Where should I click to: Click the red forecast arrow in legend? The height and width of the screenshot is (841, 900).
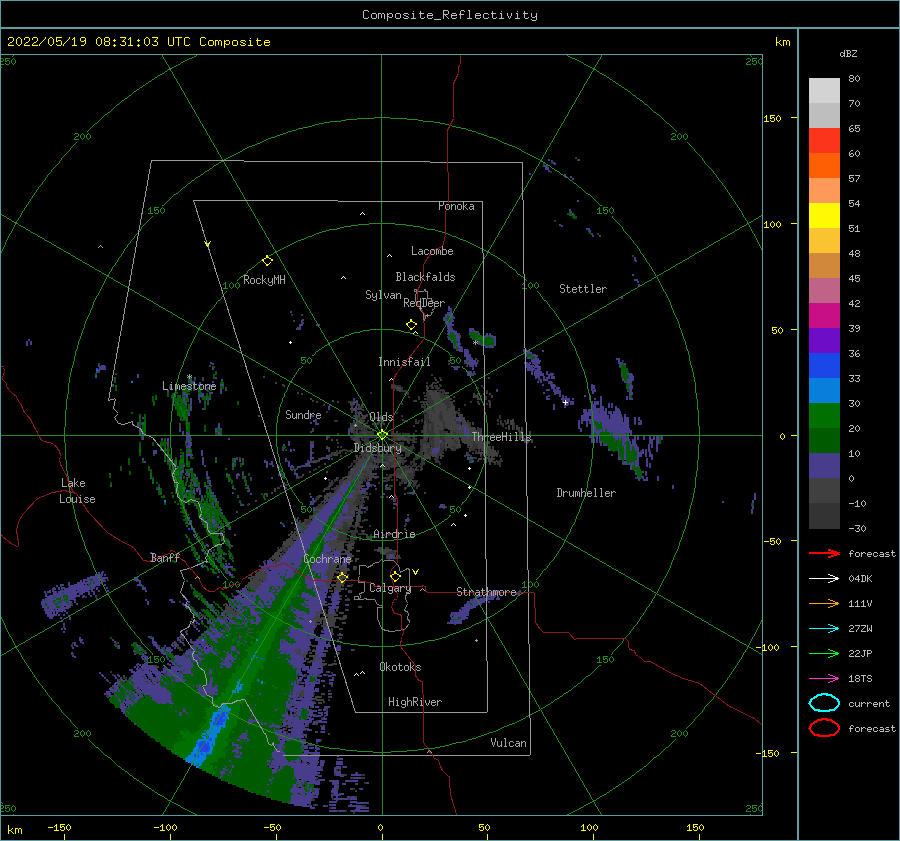824,553
